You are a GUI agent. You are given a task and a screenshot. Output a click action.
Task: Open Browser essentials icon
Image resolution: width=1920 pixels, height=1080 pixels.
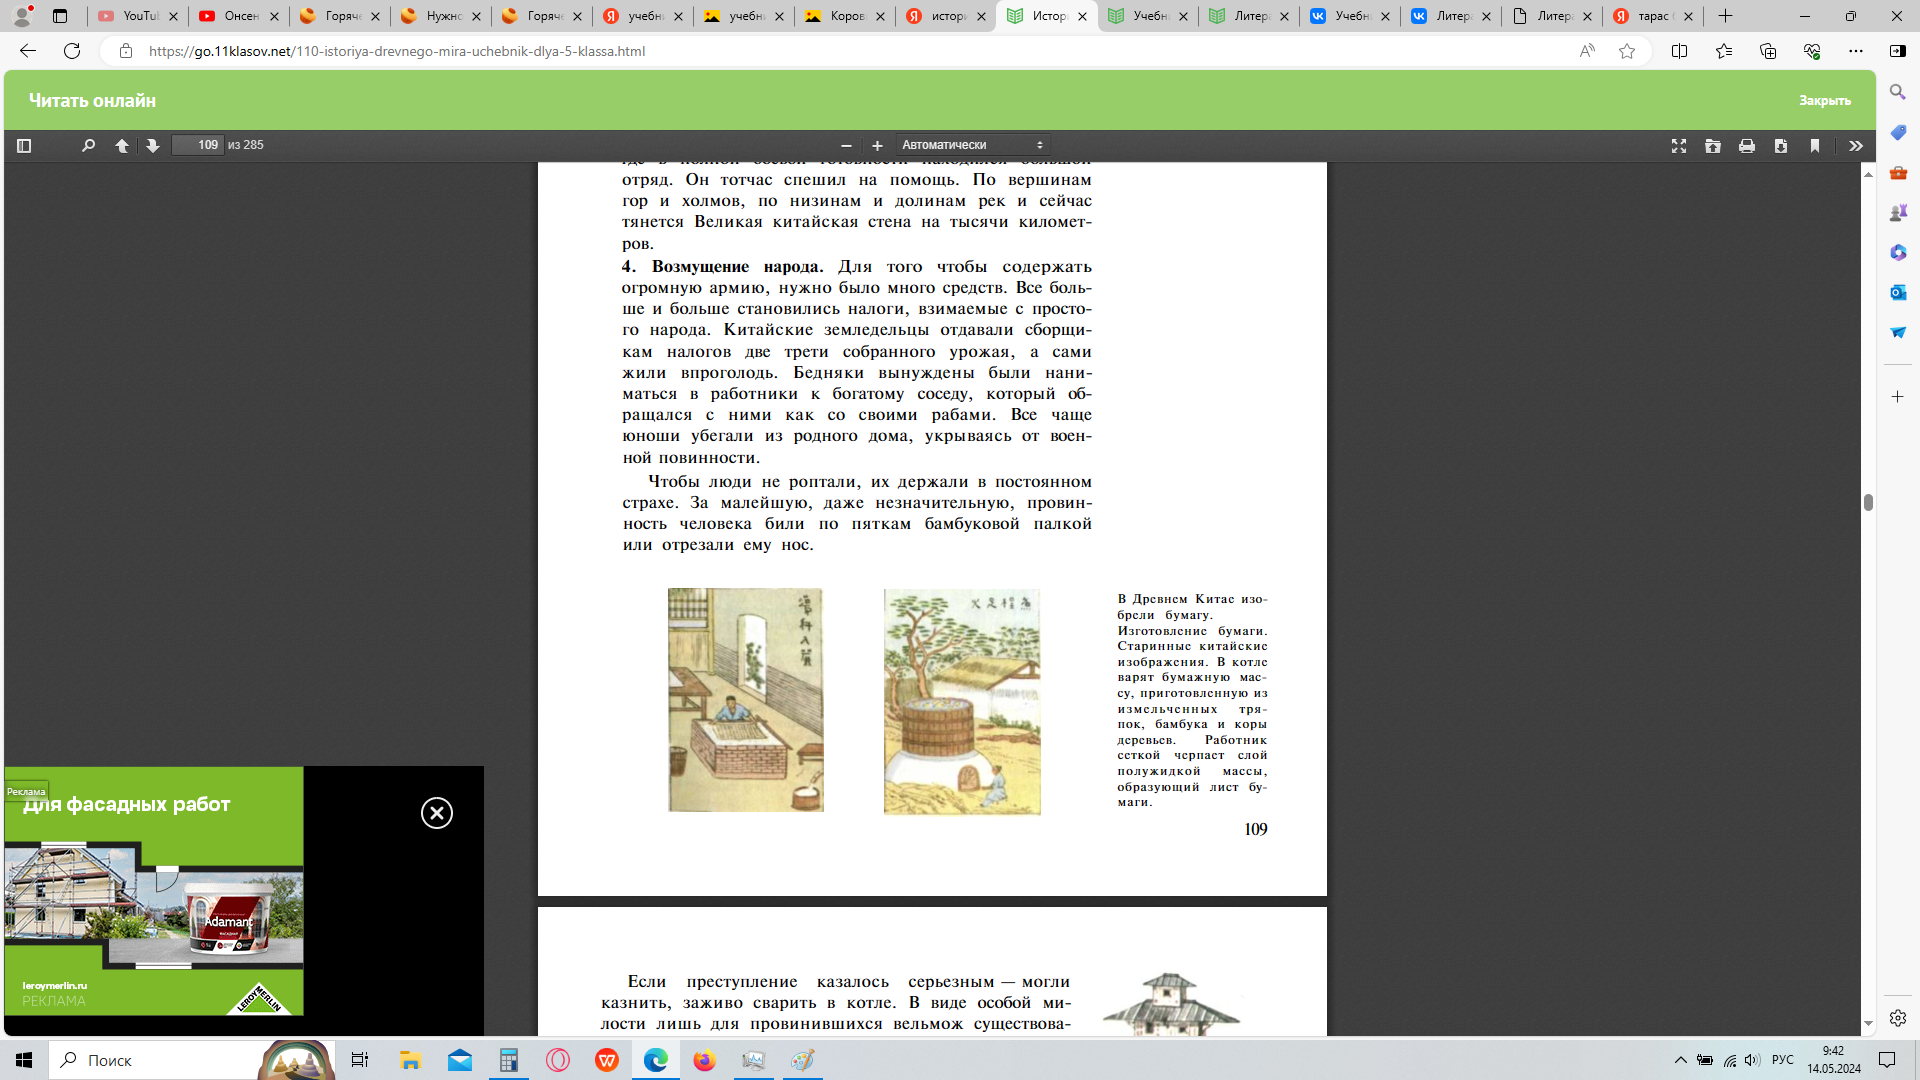1811,51
